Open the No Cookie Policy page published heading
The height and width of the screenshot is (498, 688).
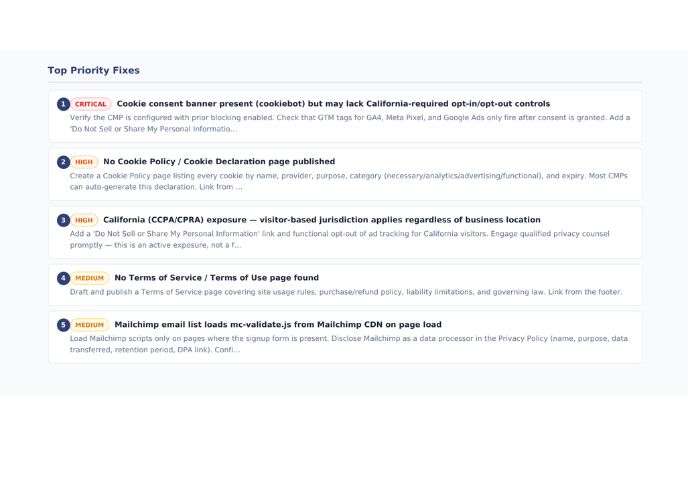219,161
